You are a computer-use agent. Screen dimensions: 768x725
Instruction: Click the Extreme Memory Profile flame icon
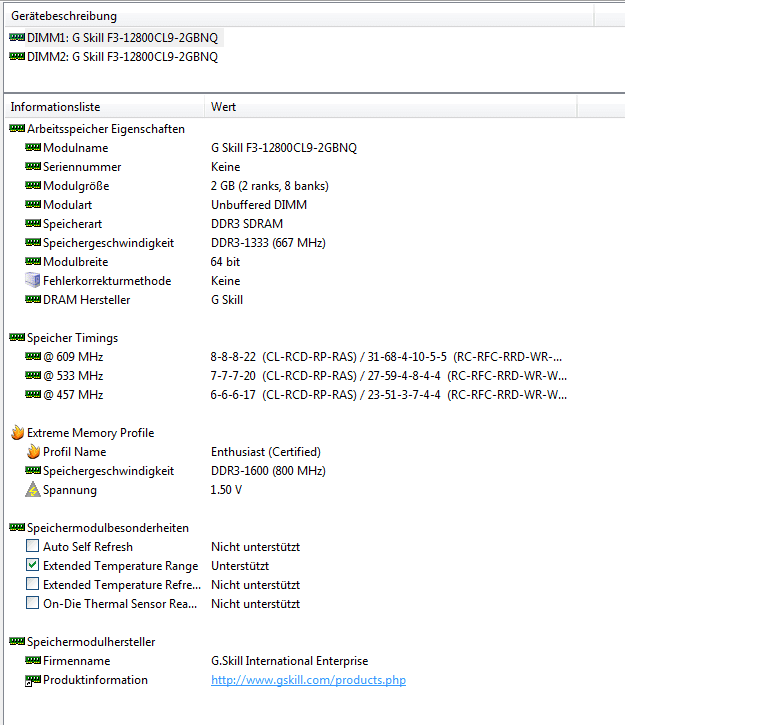[17, 432]
